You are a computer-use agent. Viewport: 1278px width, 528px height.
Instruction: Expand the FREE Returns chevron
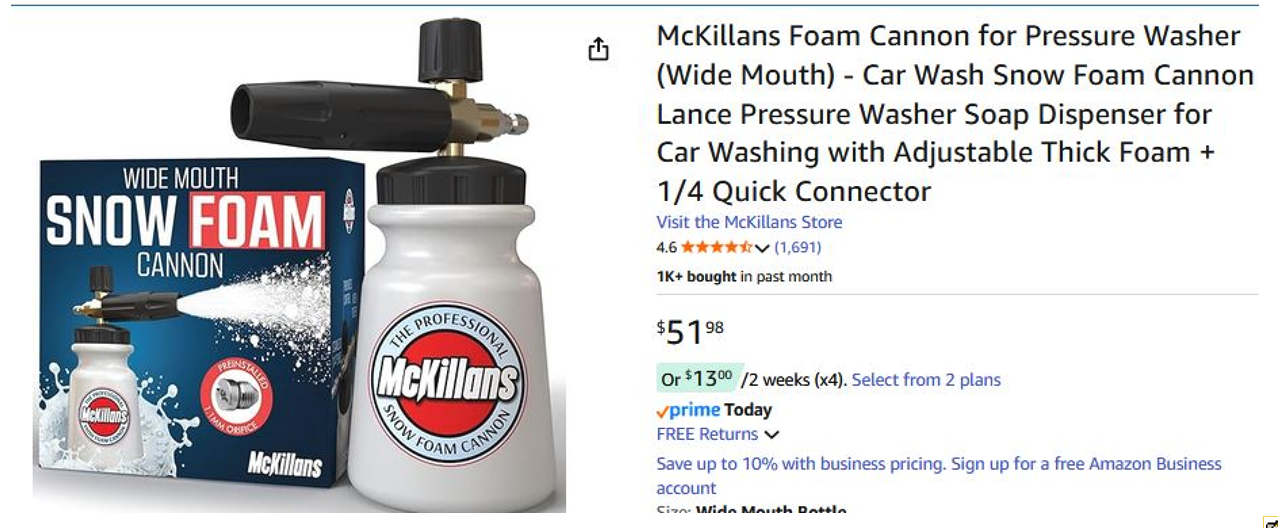point(771,435)
